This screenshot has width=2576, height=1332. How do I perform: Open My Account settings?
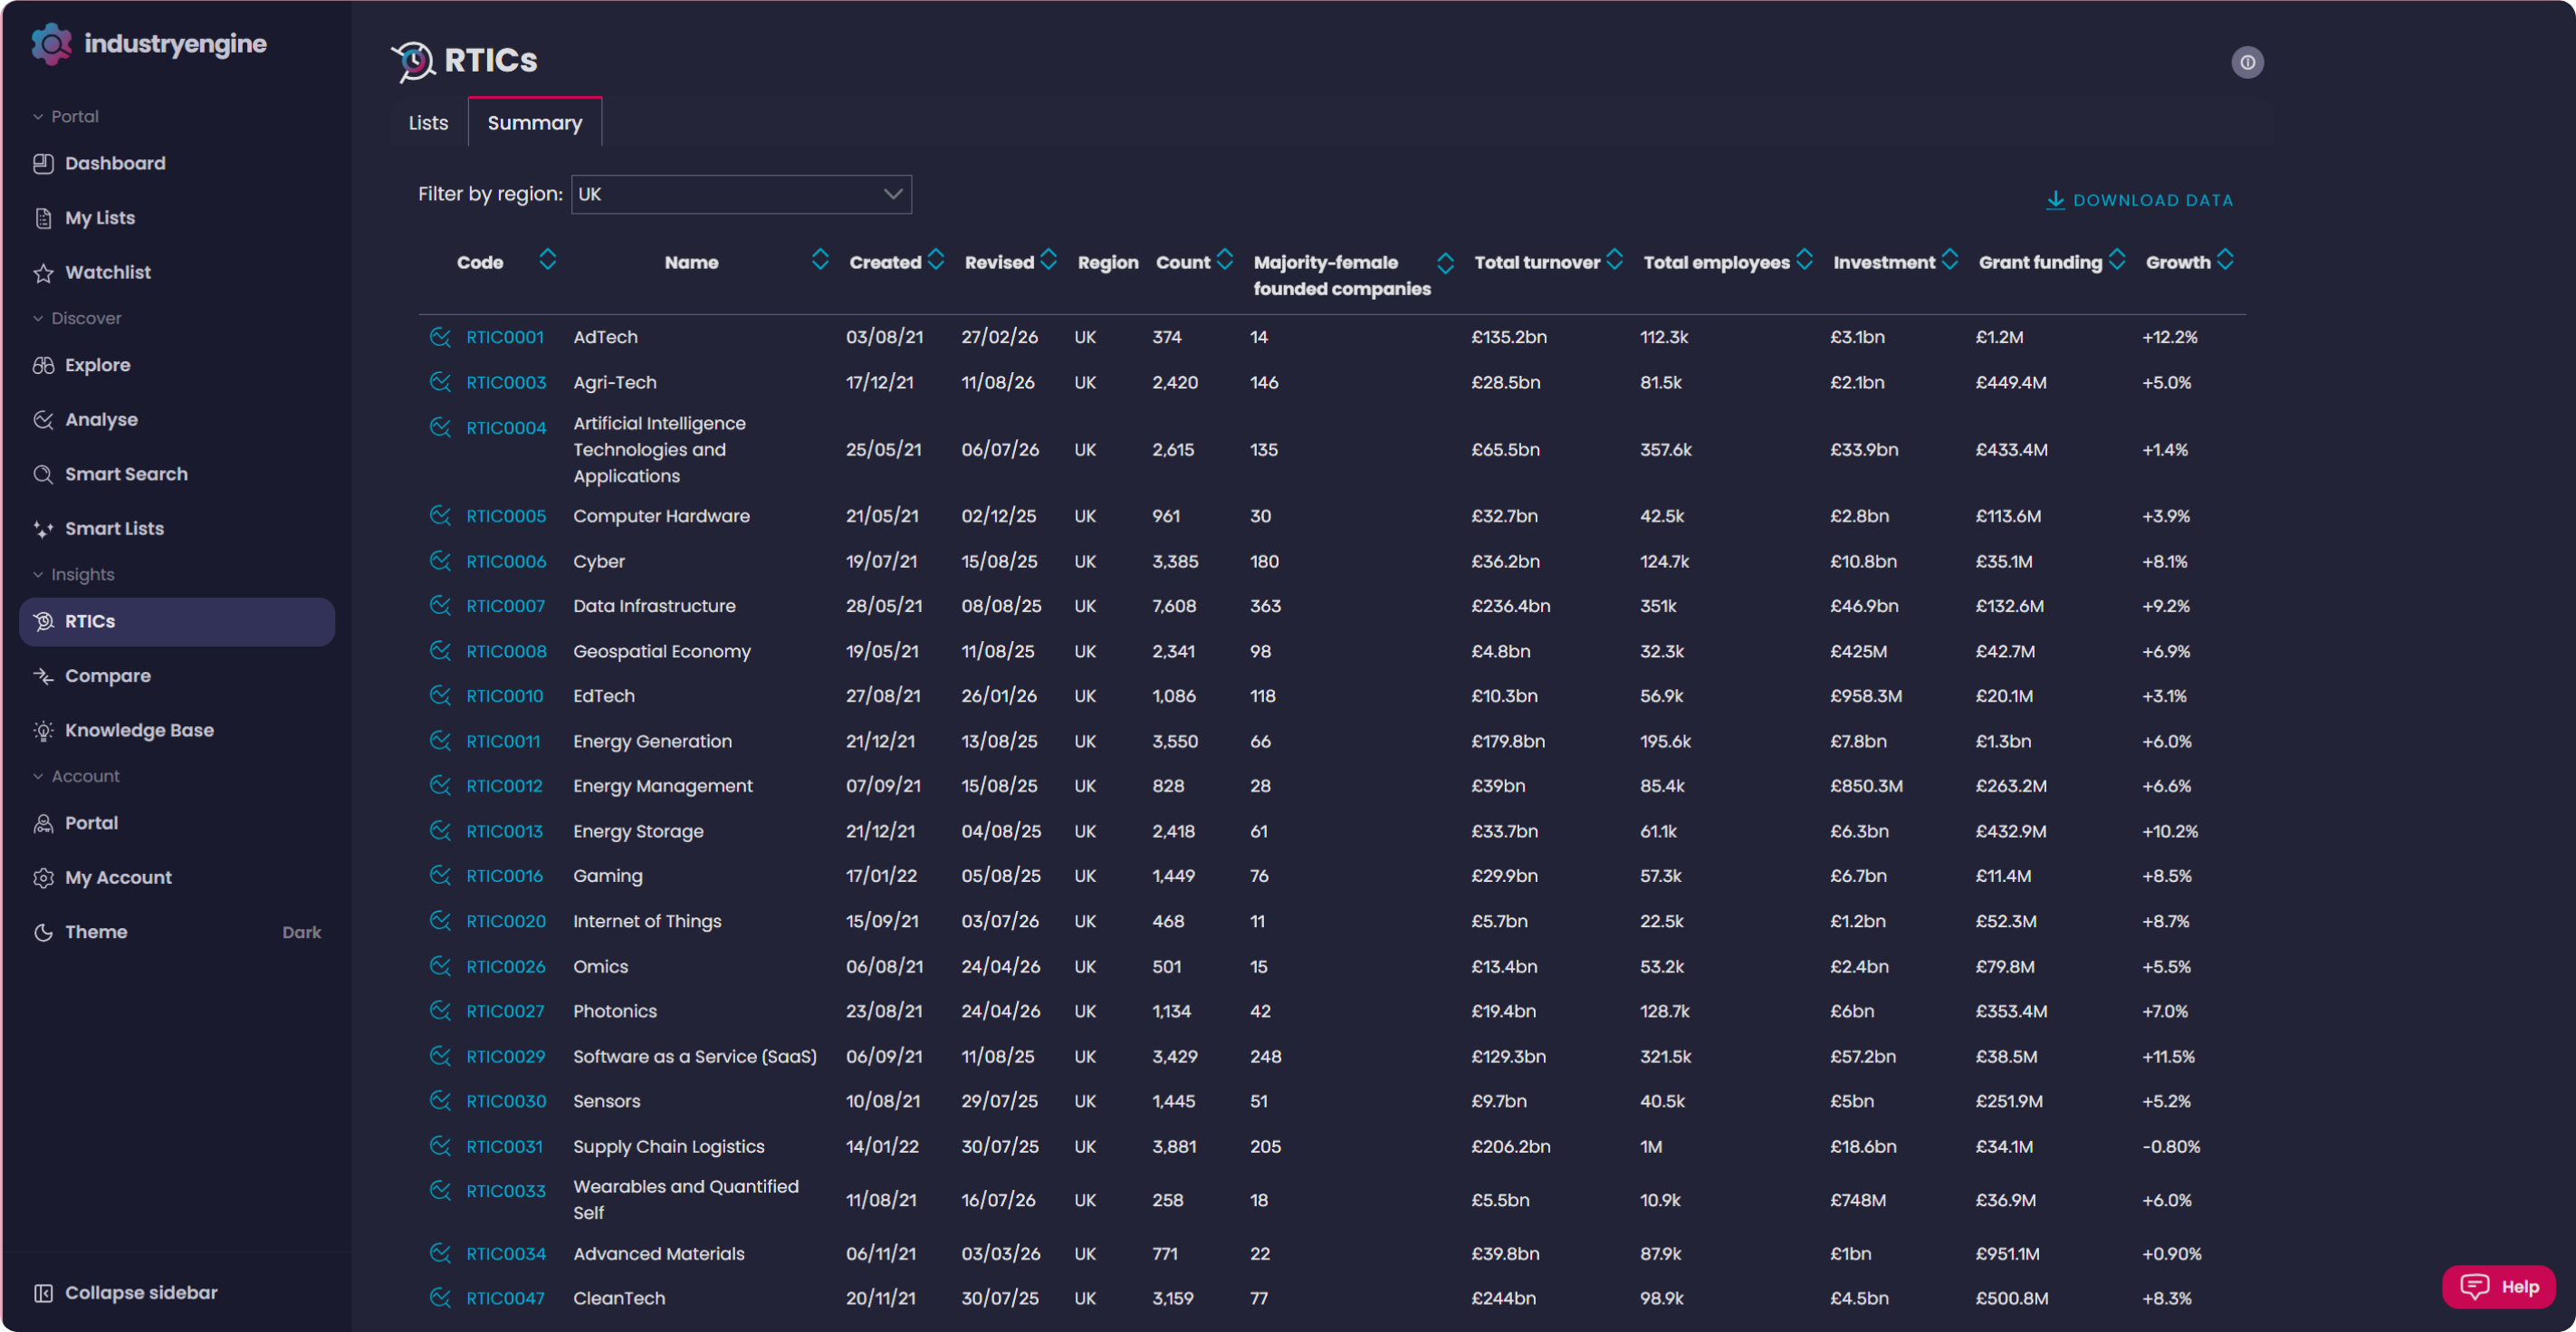pyautogui.click(x=176, y=878)
